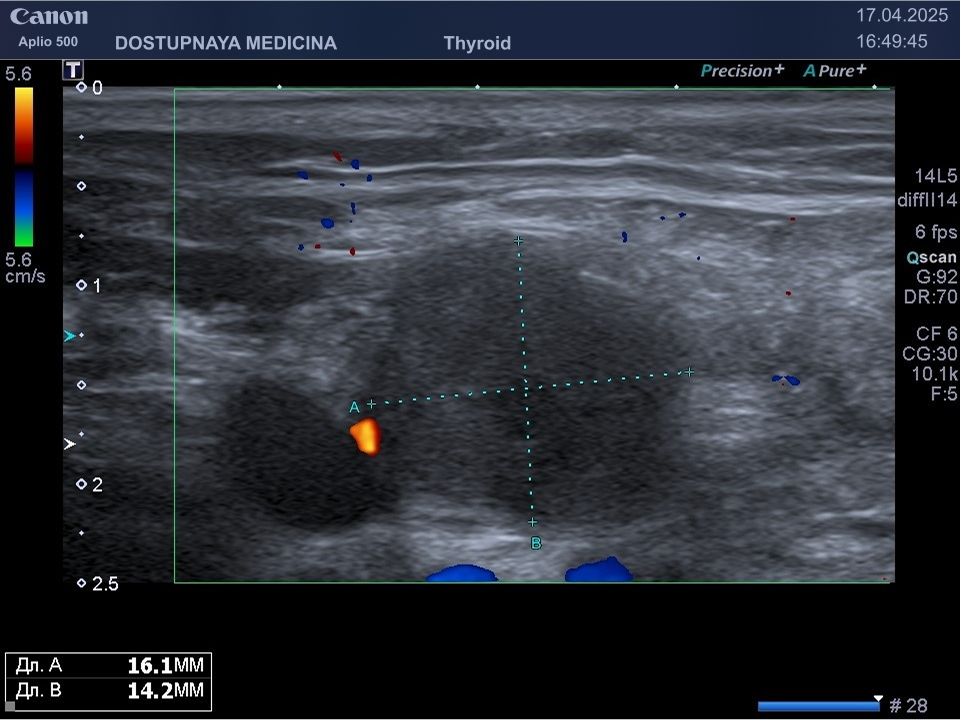Screen dimensions: 960x720
Task: Toggle the Precision+ imaging mode label
Action: click(742, 71)
